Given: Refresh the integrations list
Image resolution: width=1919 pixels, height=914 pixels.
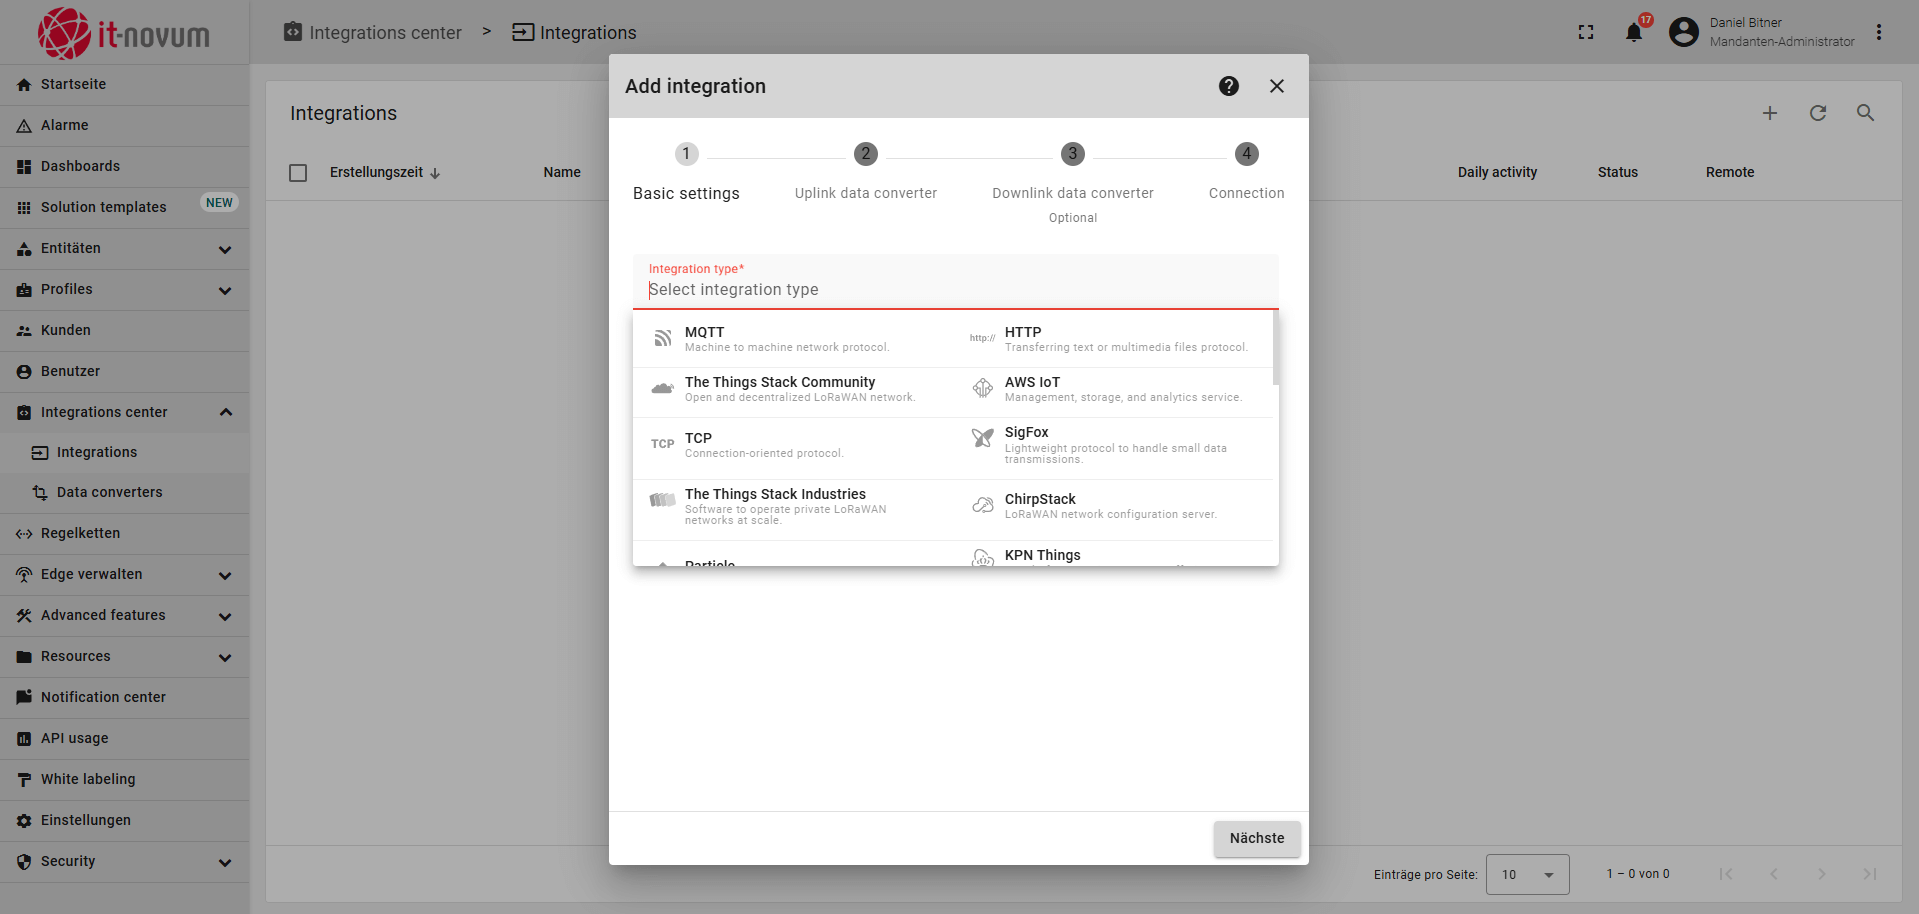Looking at the screenshot, I should point(1817,113).
